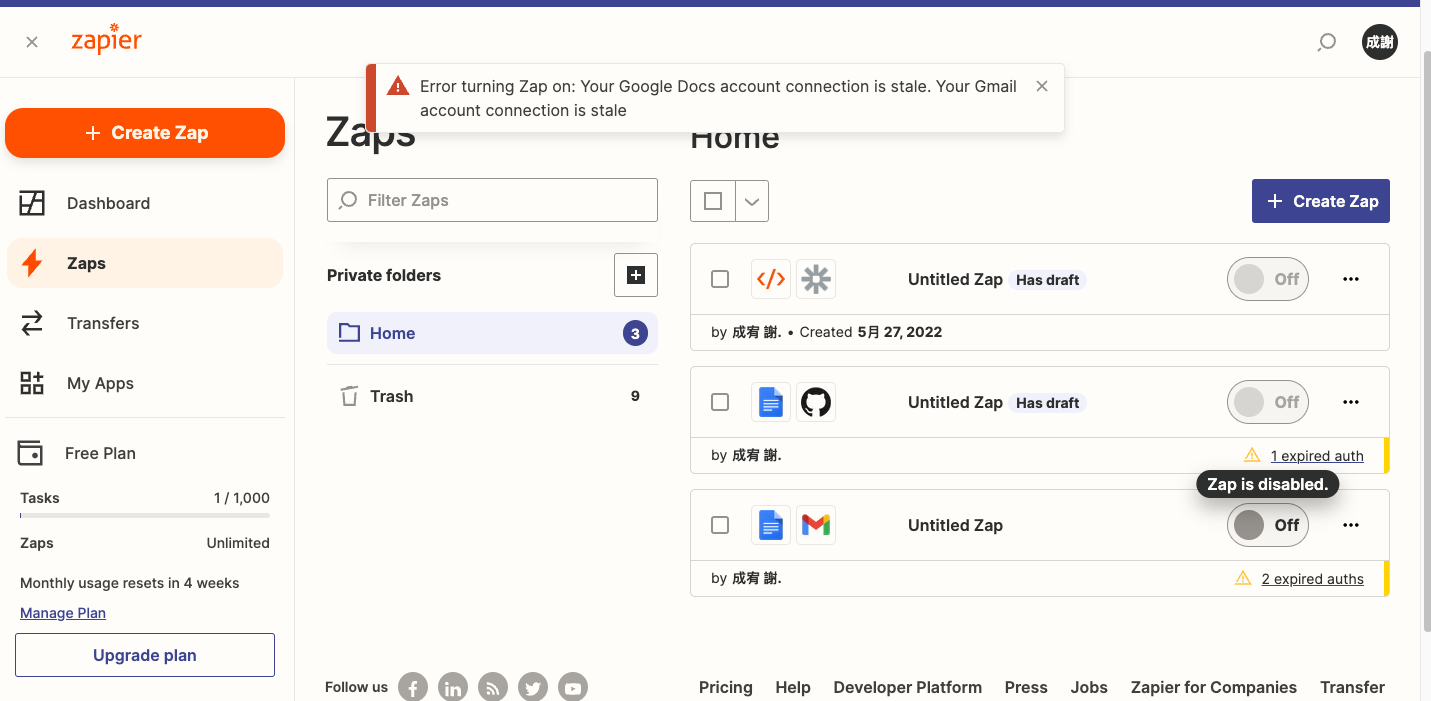Open Zapier's LinkedIn page

pos(453,688)
